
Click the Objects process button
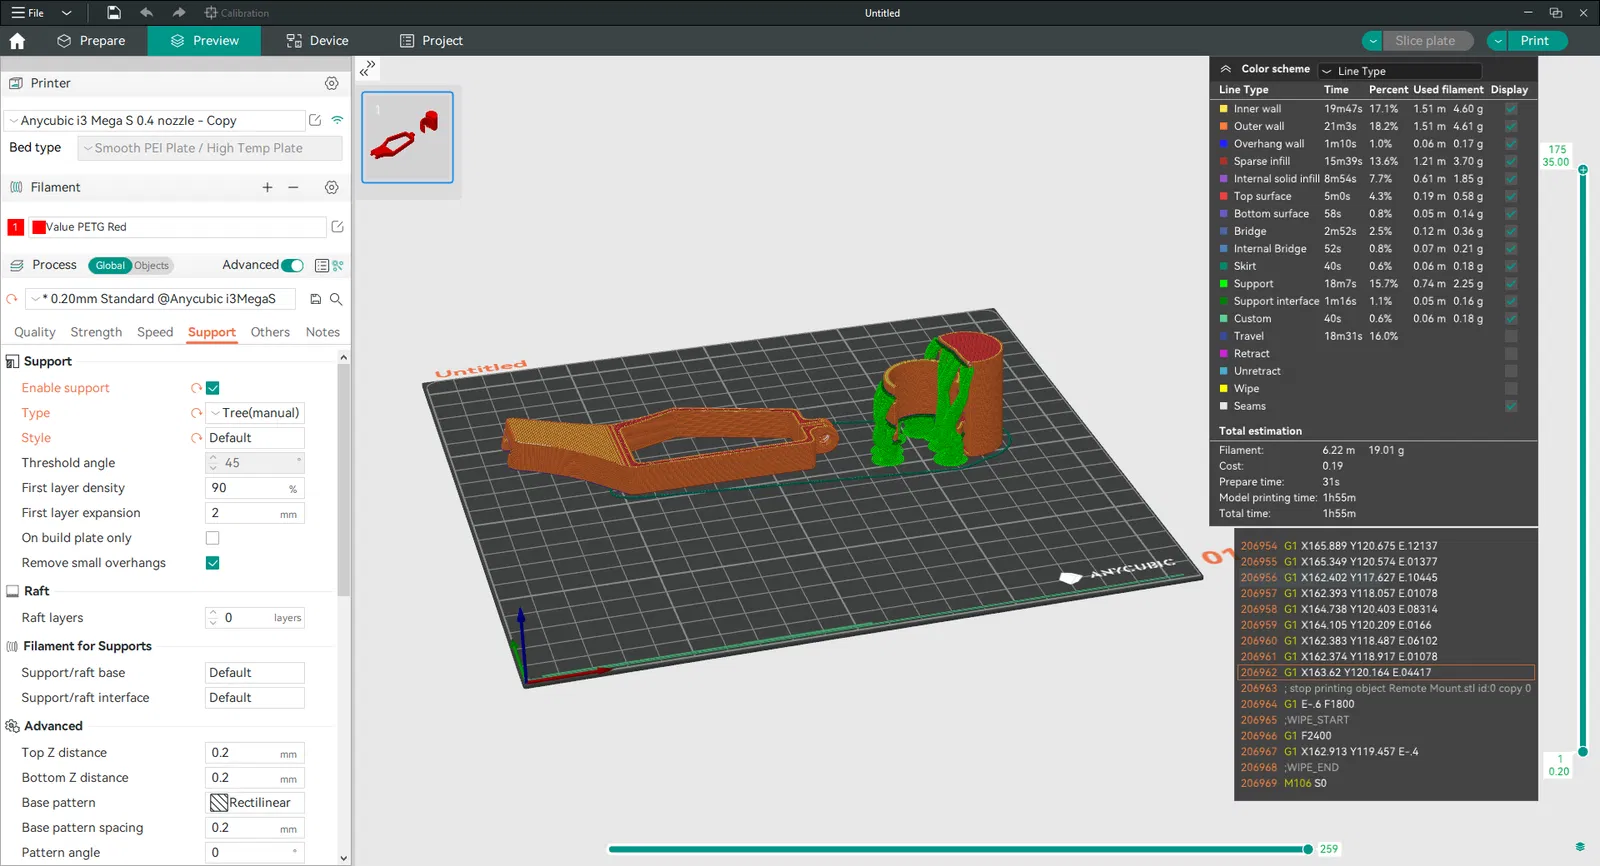[x=152, y=266]
